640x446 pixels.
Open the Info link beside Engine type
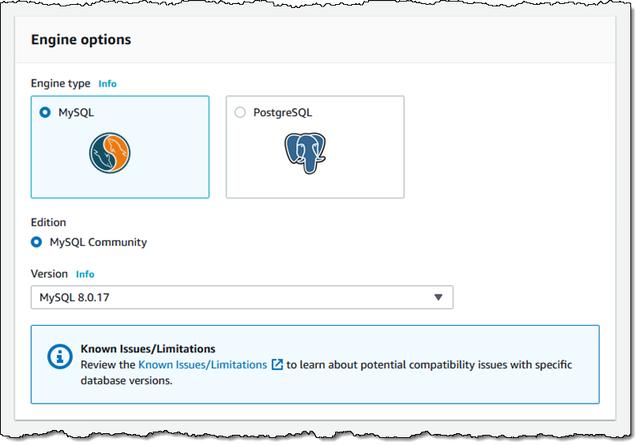click(x=107, y=84)
